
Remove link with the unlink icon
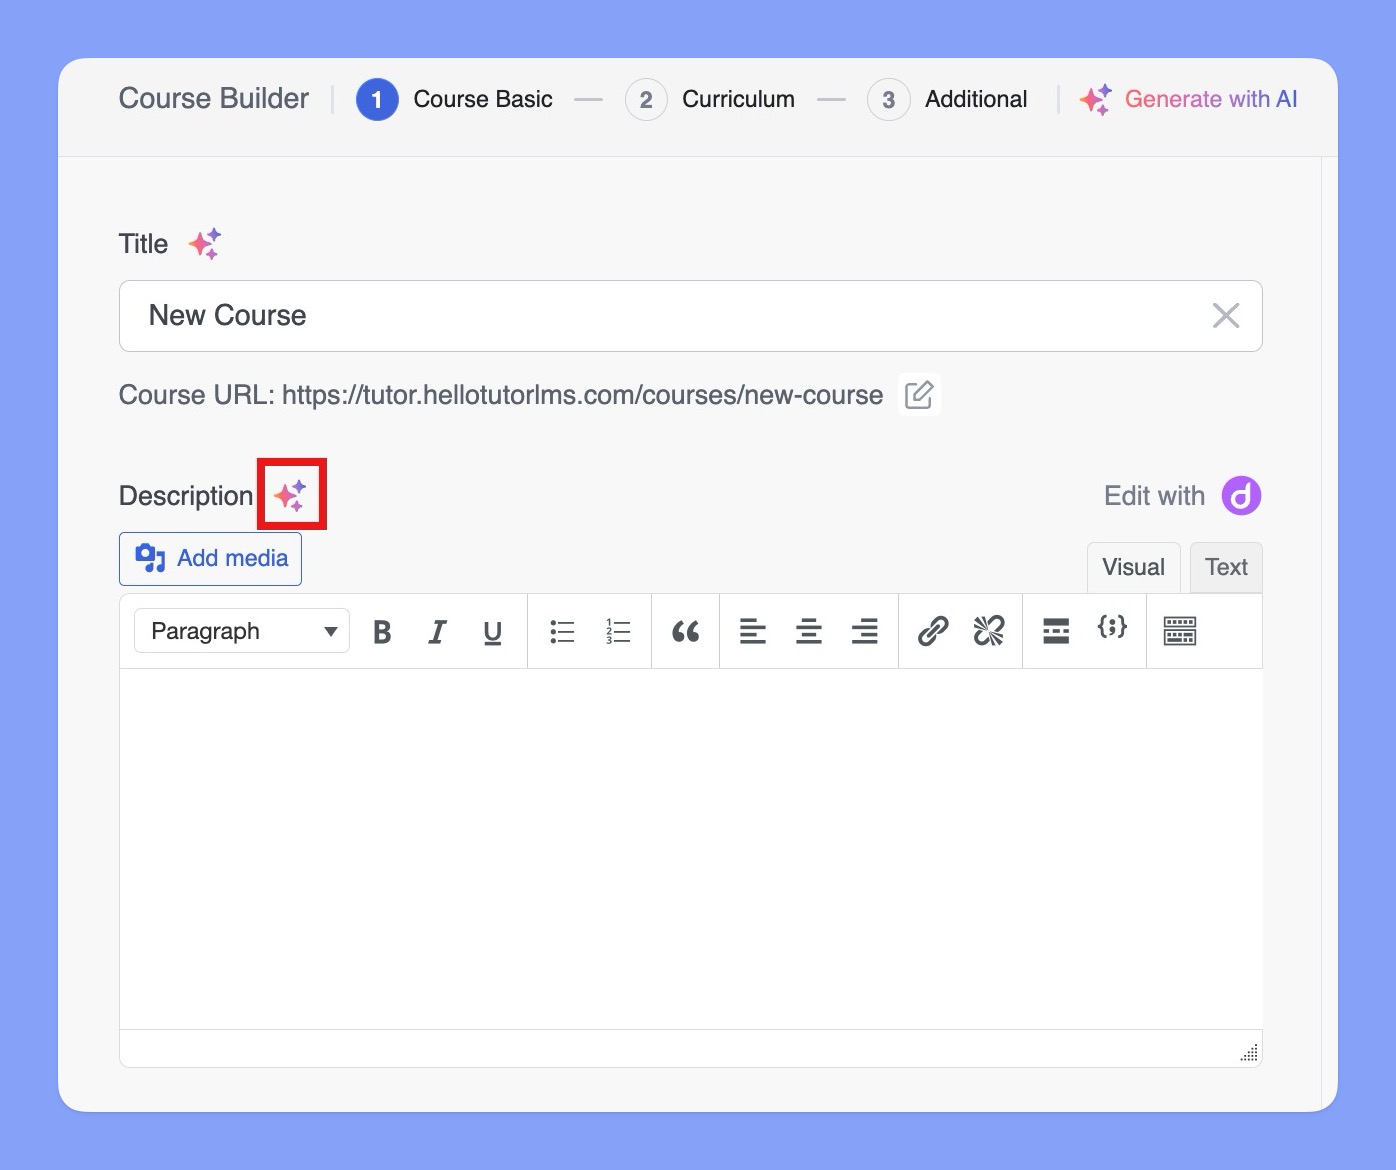pyautogui.click(x=989, y=631)
